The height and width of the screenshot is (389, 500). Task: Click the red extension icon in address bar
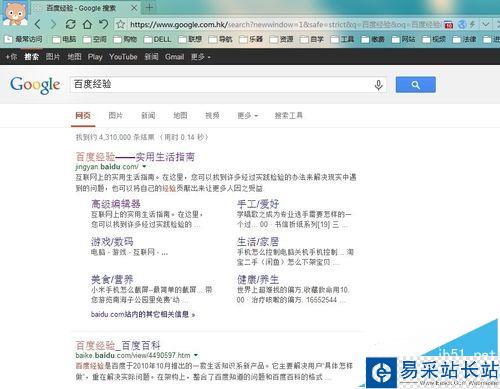coord(449,25)
